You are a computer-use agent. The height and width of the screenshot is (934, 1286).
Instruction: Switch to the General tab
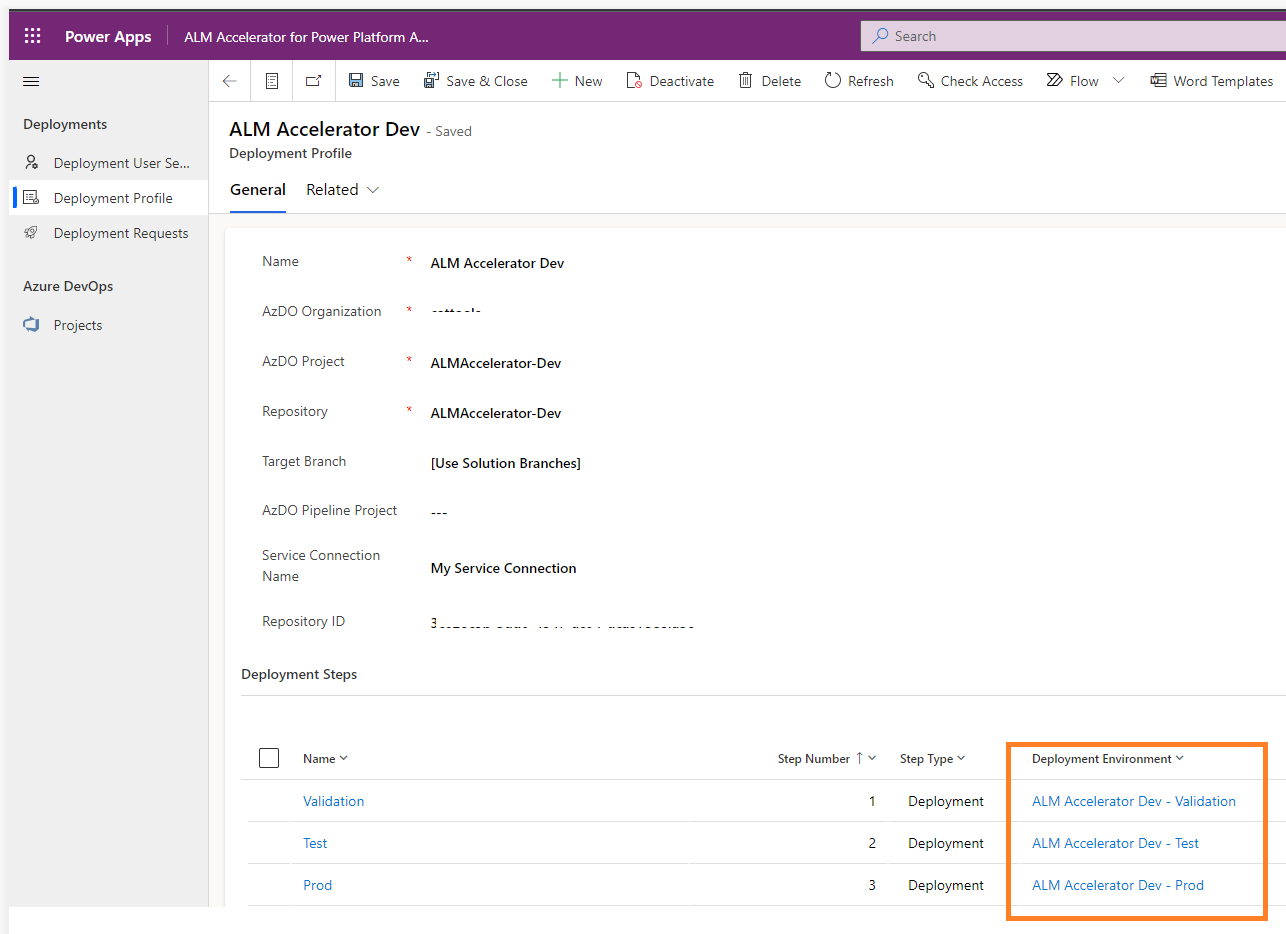pos(257,189)
